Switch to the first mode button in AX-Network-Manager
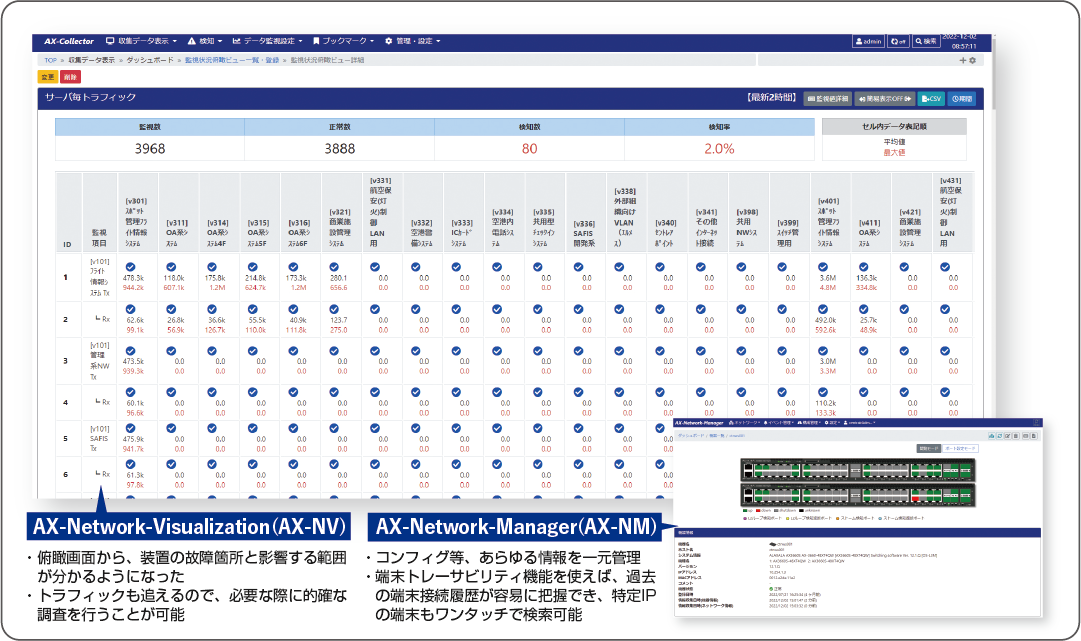1081x641 pixels. (x=929, y=449)
